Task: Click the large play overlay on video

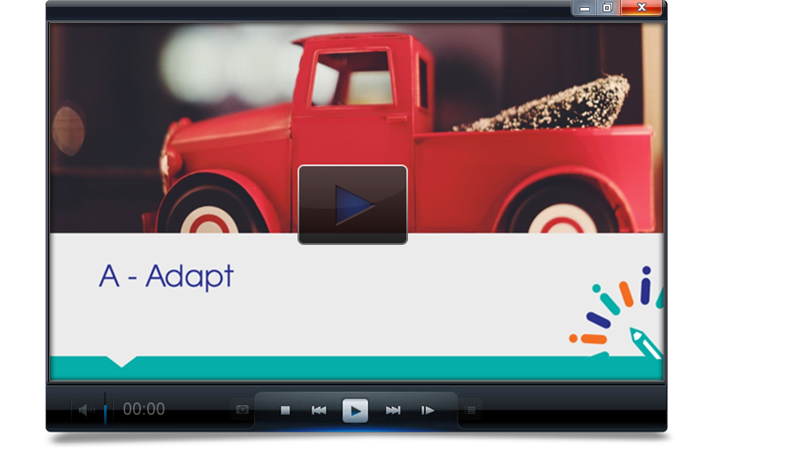Action: click(x=353, y=204)
